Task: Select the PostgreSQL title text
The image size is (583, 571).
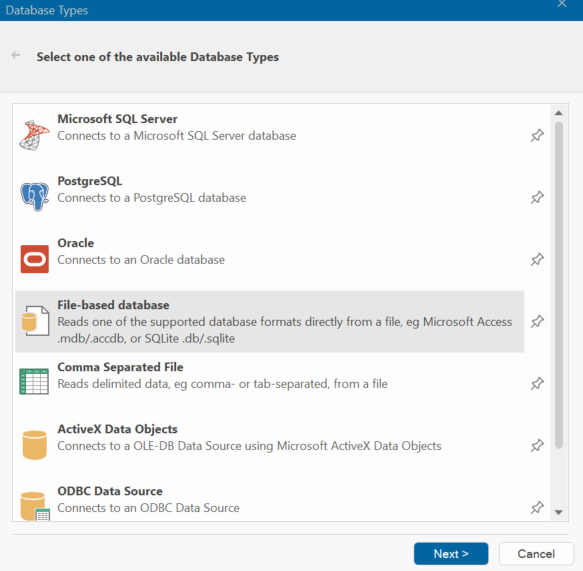Action: click(90, 181)
